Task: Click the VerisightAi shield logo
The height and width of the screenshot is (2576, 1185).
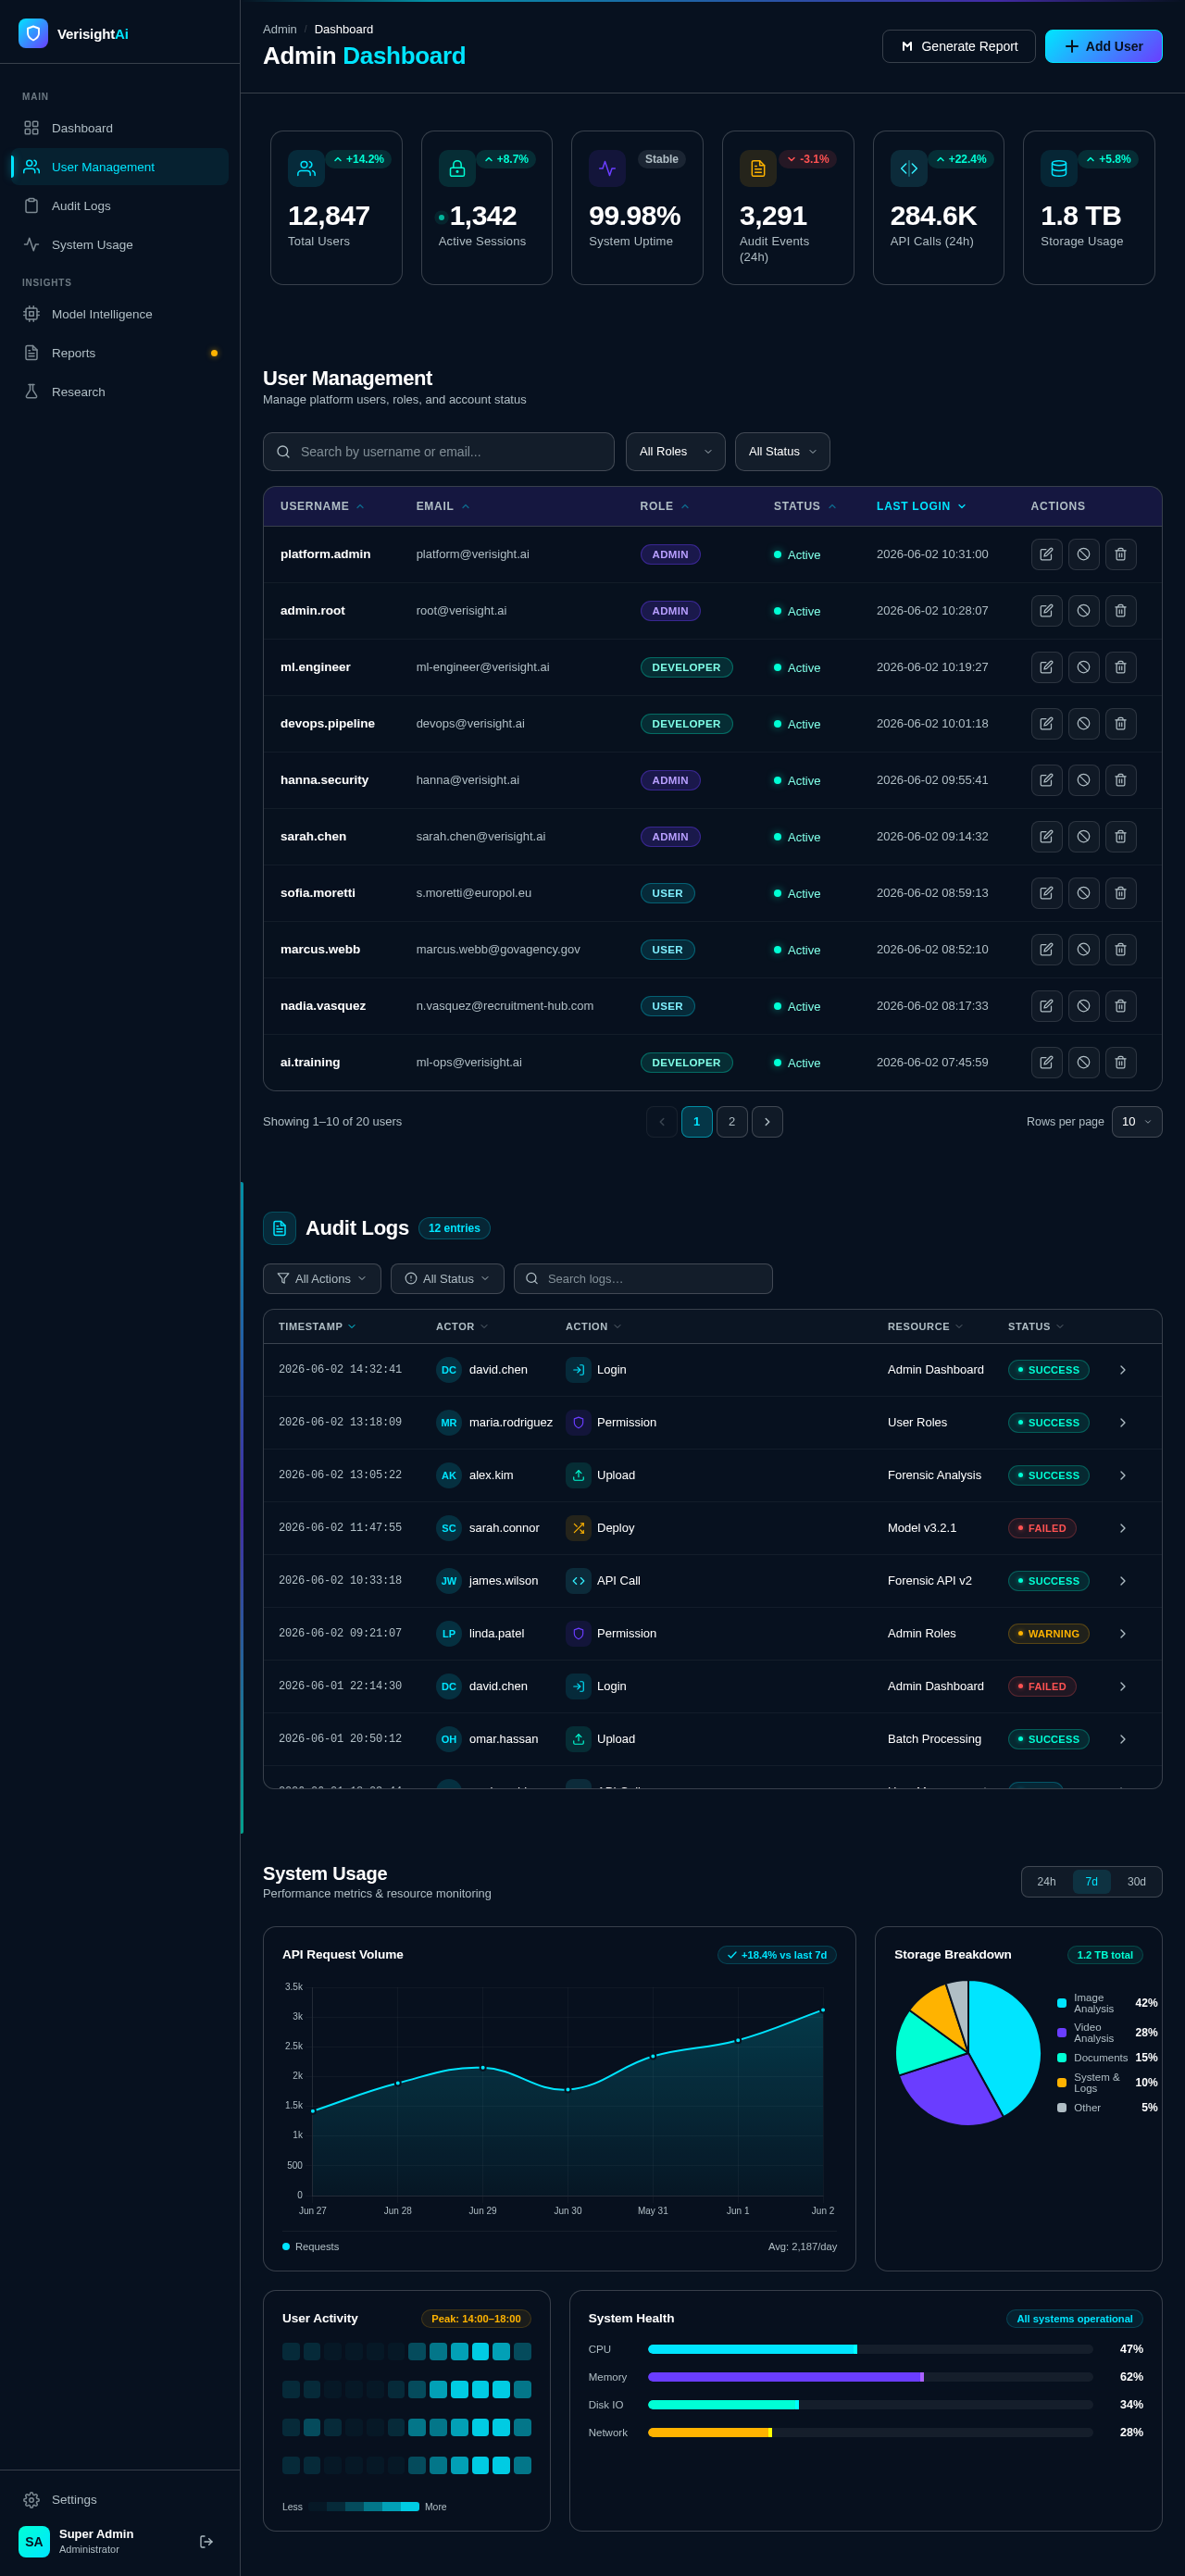Action: (33, 33)
